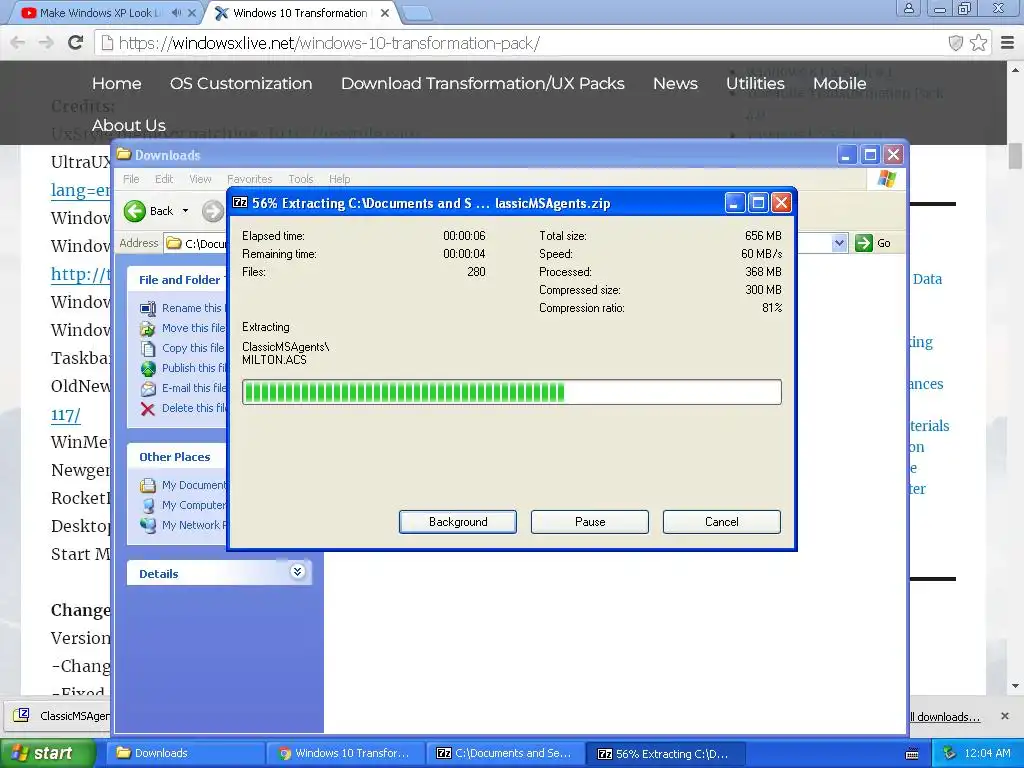Click the Windows flag logo in Downloads window
Viewport: 1024px width, 768px height.
click(x=887, y=178)
